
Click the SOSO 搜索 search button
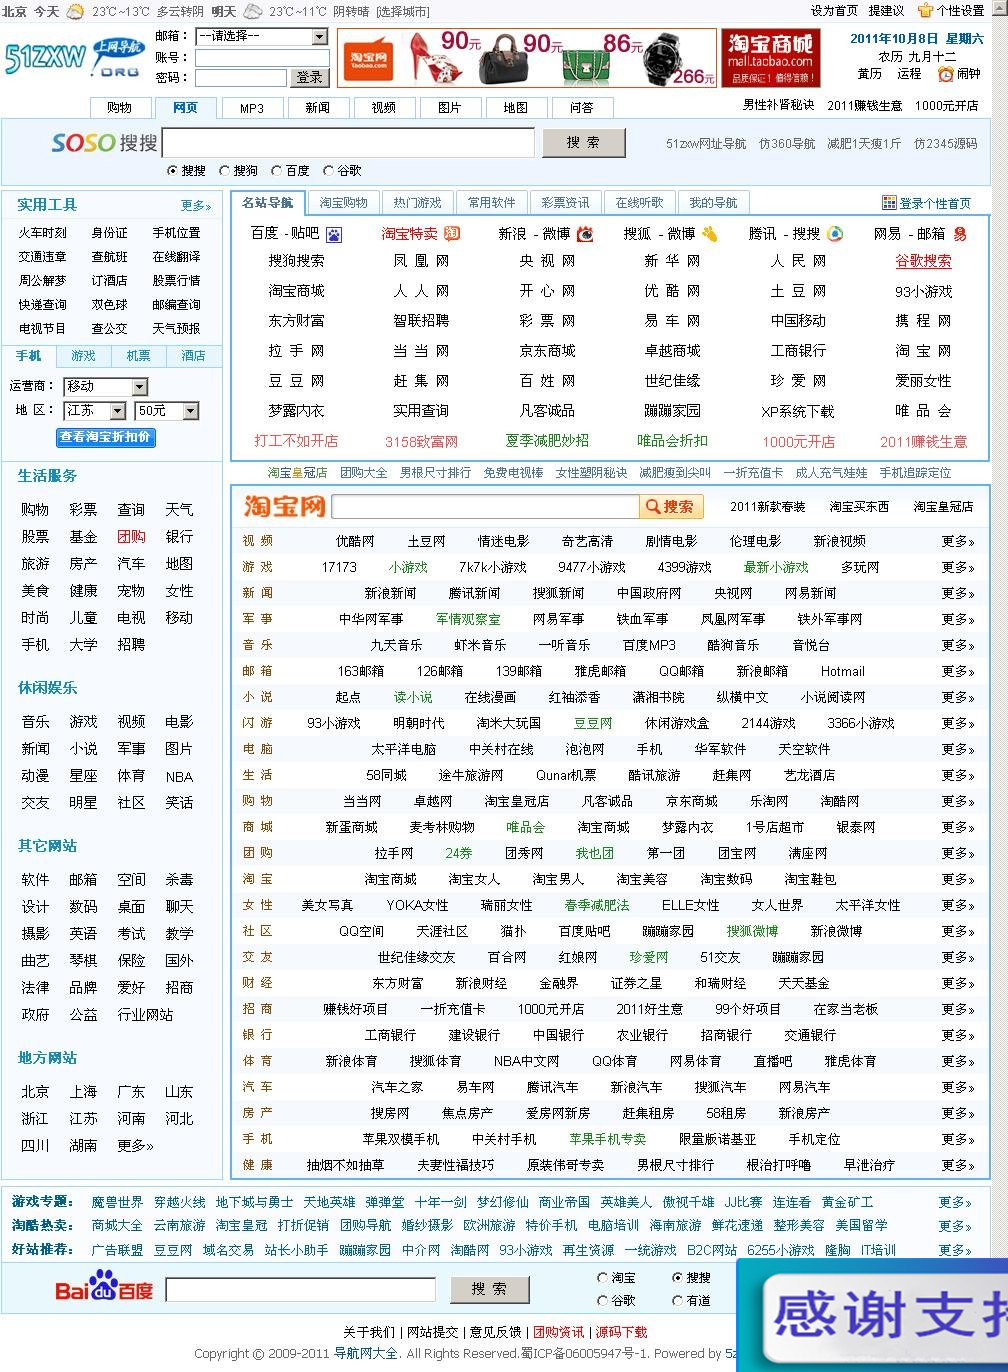[584, 143]
